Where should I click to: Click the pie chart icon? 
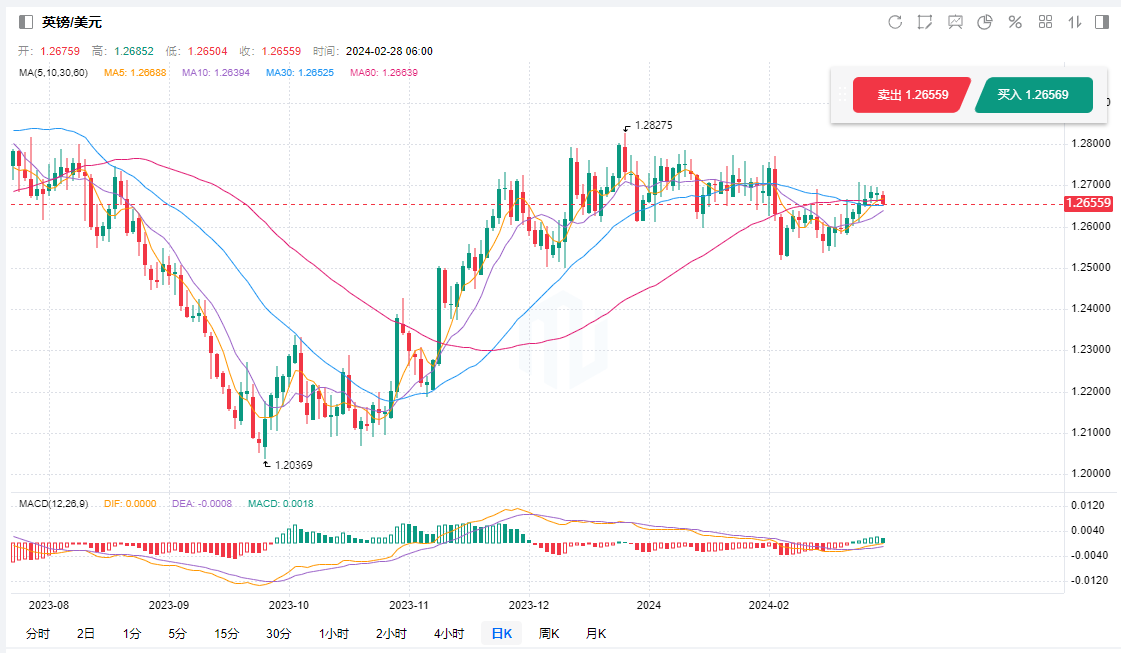tap(984, 22)
